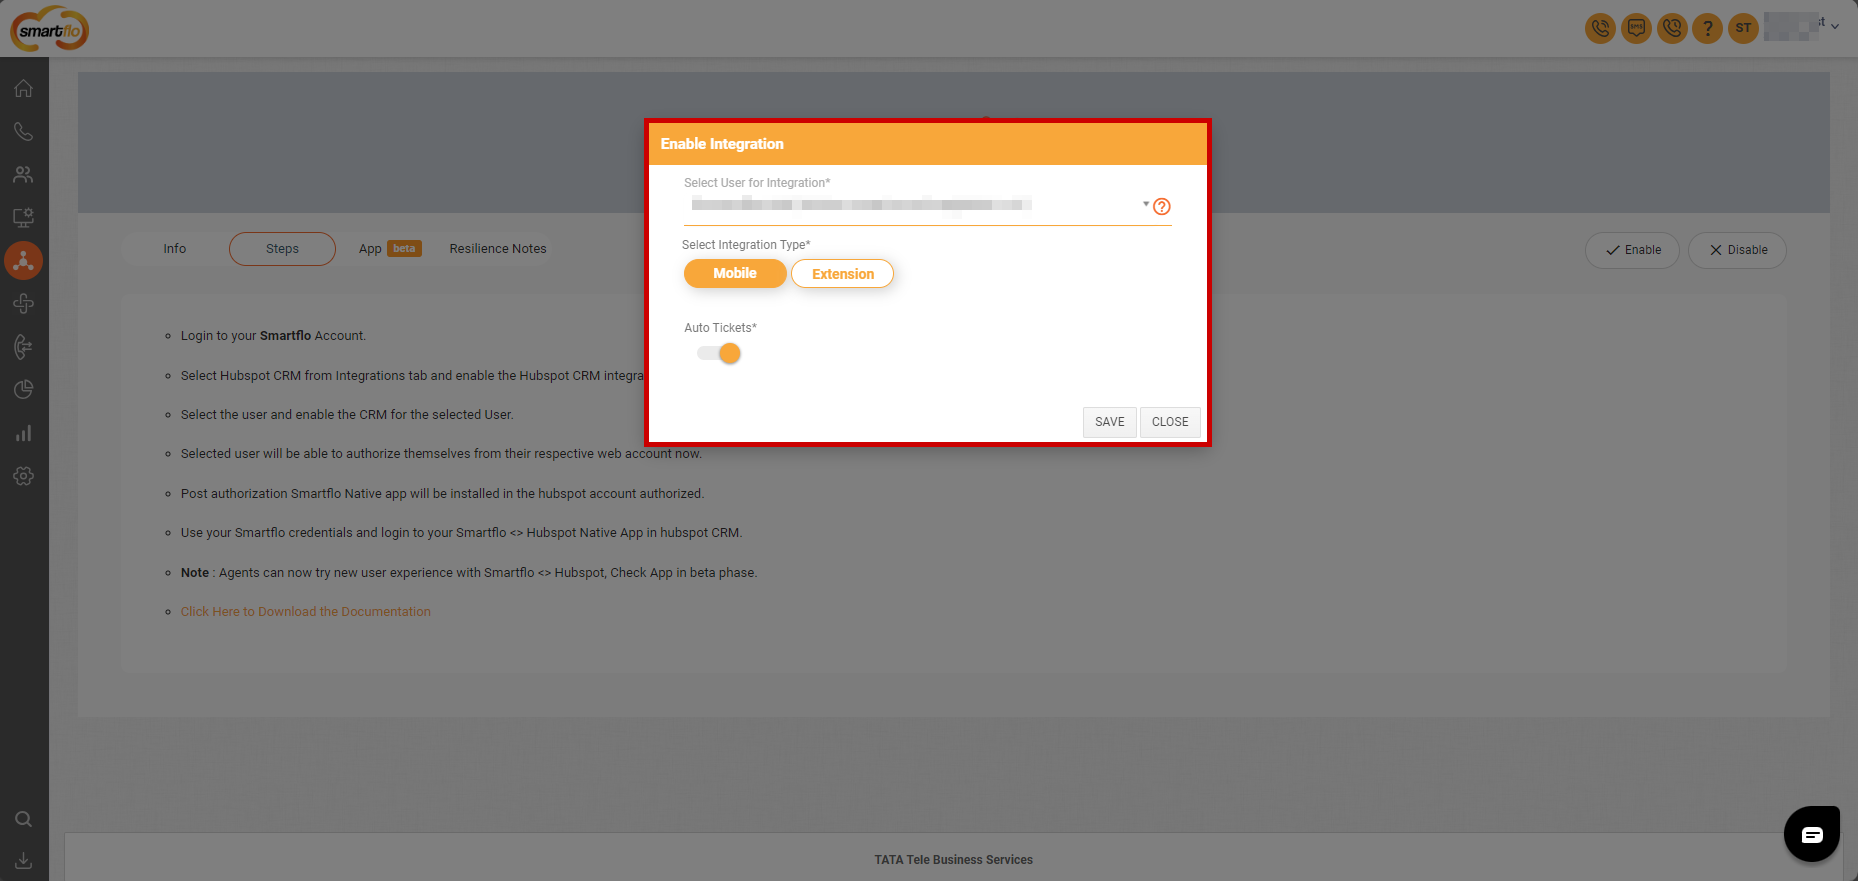This screenshot has width=1858, height=881.
Task: Open the monitor settings sidebar icon
Action: pos(24,217)
